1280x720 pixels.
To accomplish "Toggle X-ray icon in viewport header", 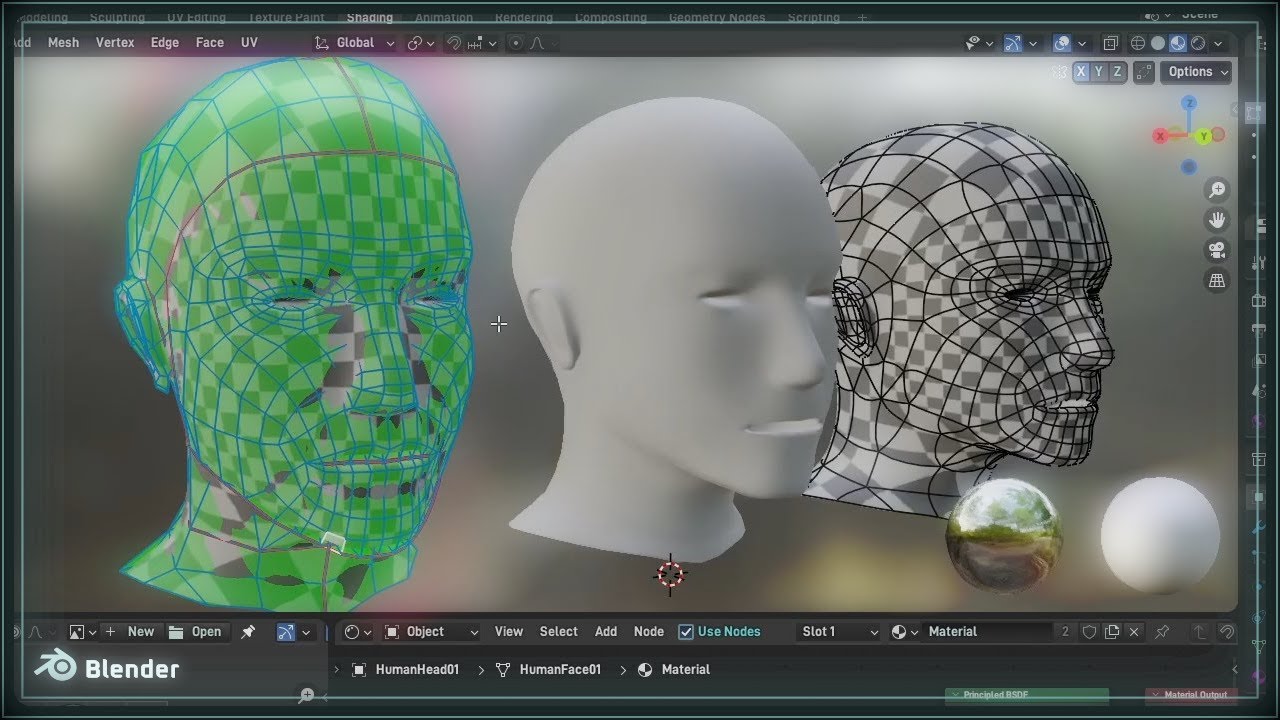I will pos(1110,43).
